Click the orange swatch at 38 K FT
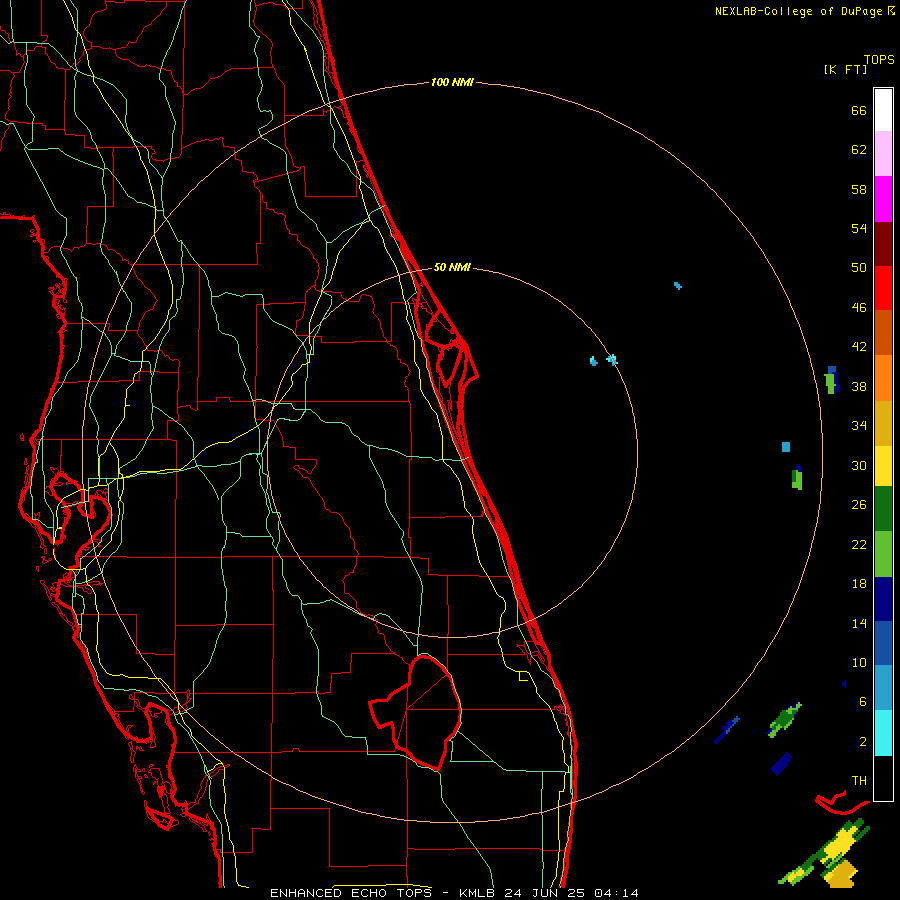This screenshot has height=900, width=900. coord(883,378)
